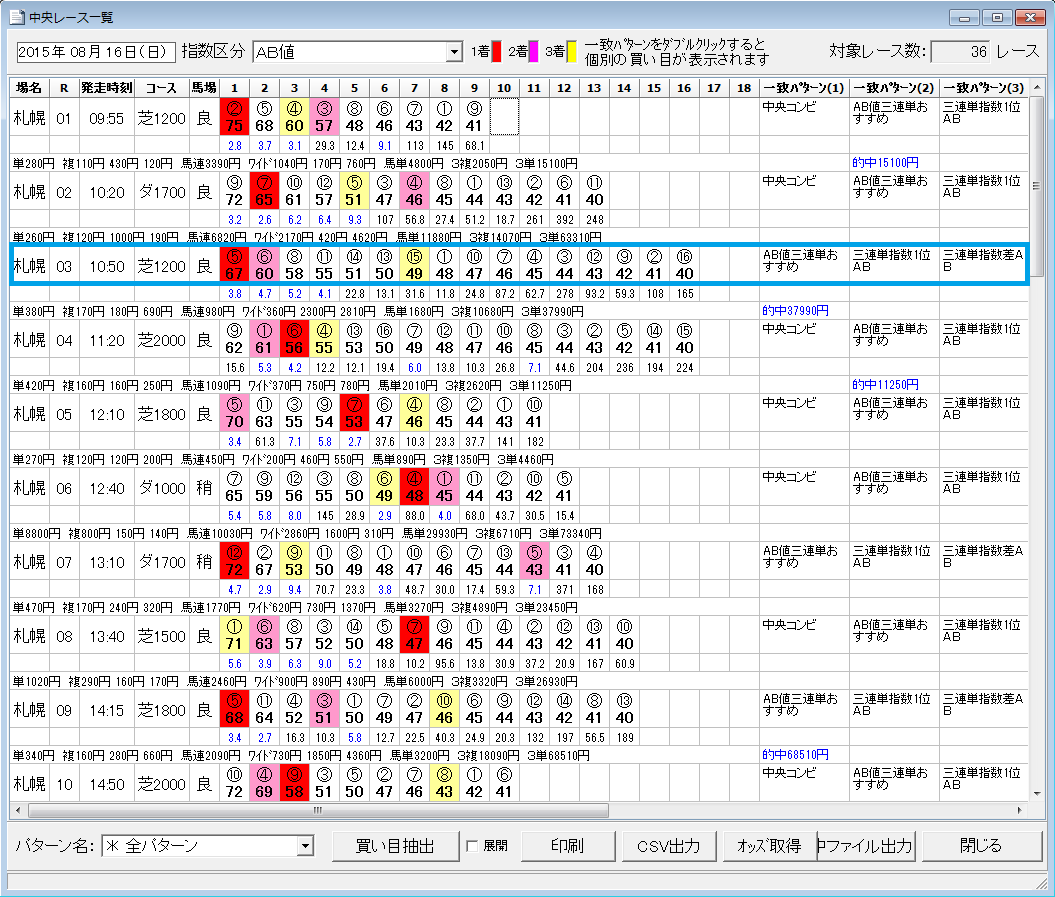Click the 閉じる button

click(x=980, y=846)
